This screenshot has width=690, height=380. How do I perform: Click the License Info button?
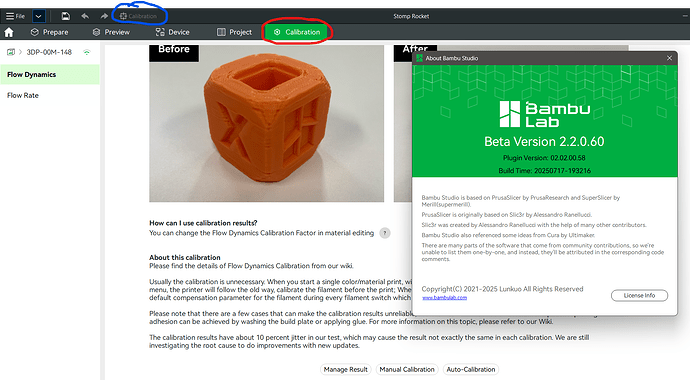pos(639,296)
